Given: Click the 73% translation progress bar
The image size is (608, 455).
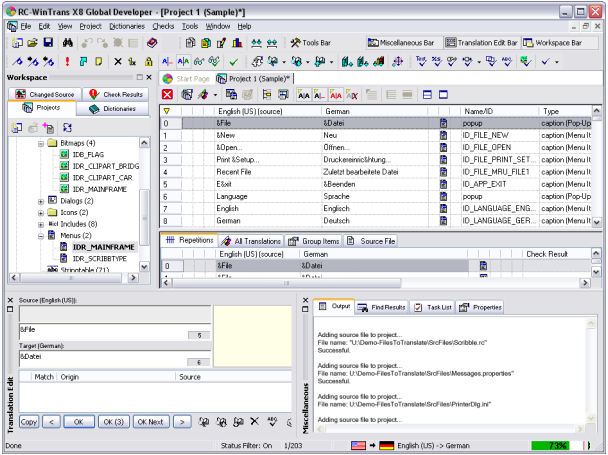Looking at the screenshot, I should [x=557, y=445].
